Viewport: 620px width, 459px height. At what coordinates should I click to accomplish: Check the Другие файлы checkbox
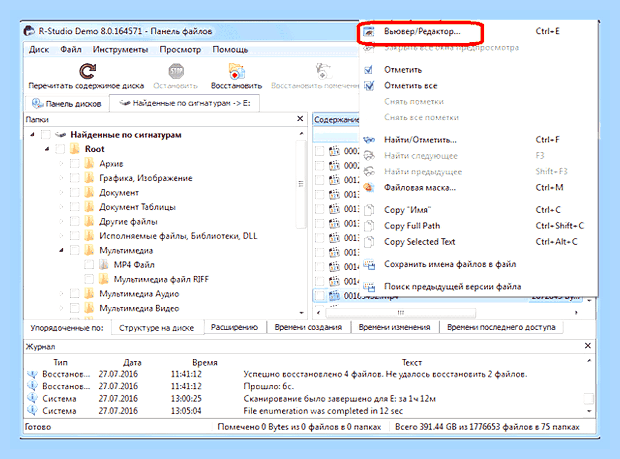pyautogui.click(x=74, y=221)
